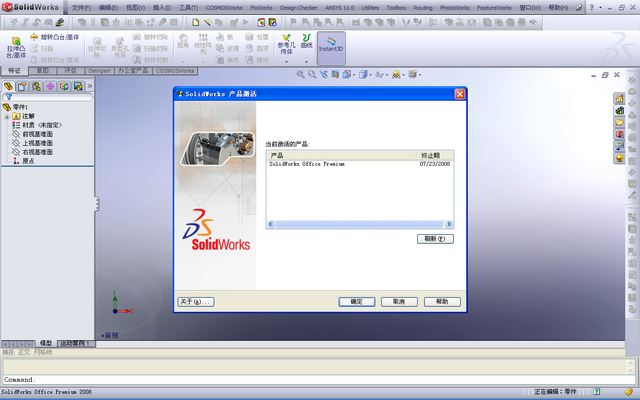
Task: Switch to the 草图 sketch tab
Action: pyautogui.click(x=42, y=71)
